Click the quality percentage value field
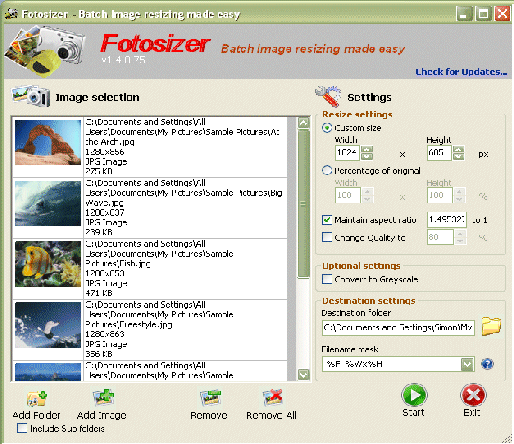This screenshot has height=444, width=514. coord(440,237)
